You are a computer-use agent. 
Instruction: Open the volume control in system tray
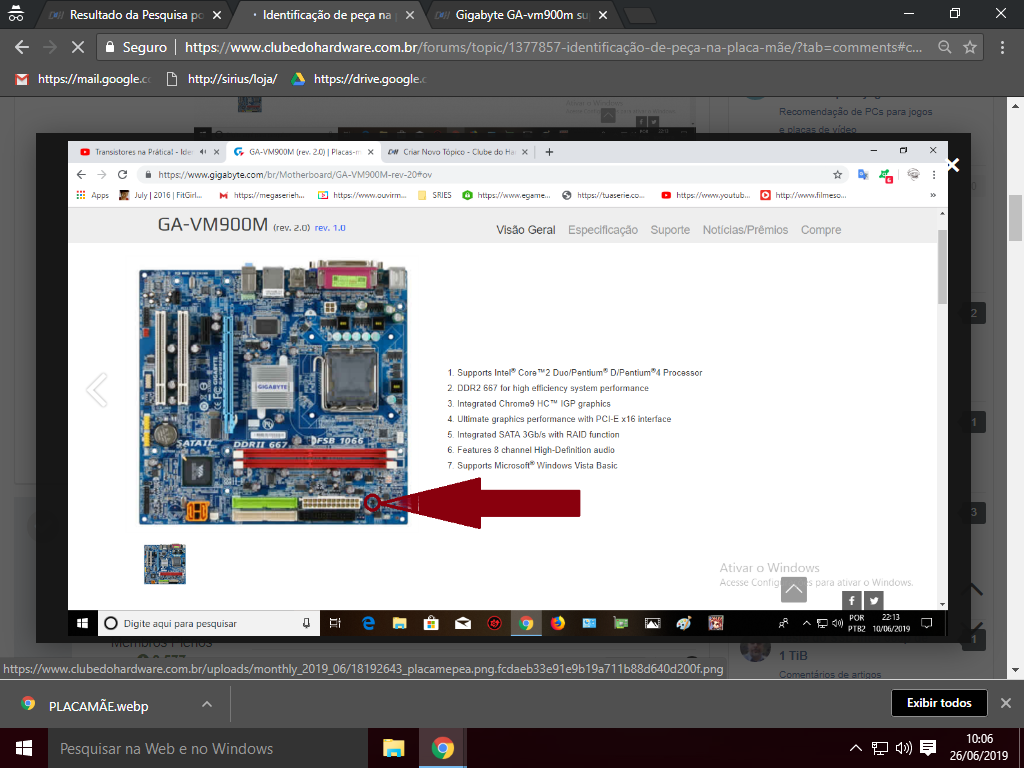904,748
